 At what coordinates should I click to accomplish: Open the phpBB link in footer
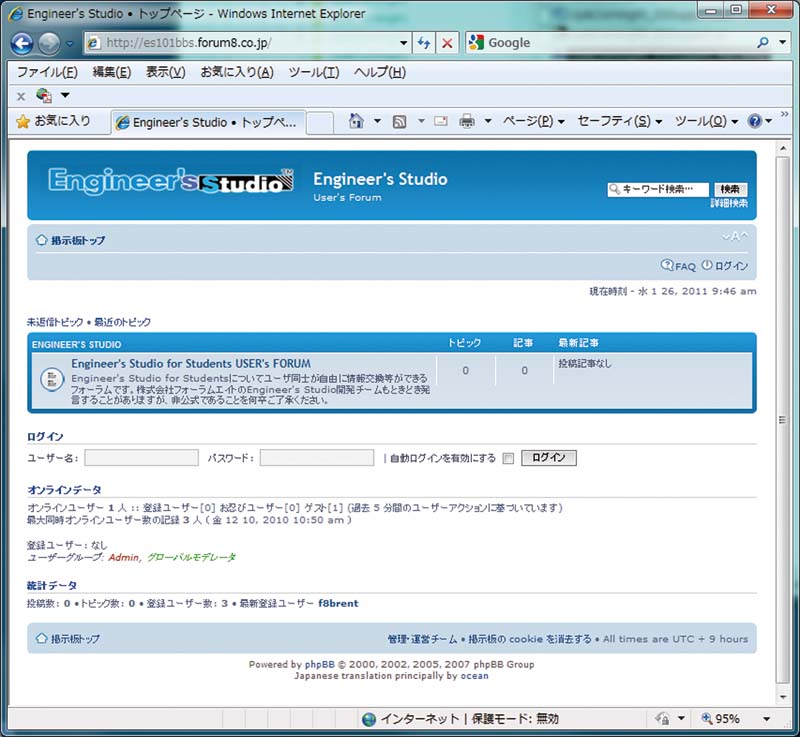(319, 664)
